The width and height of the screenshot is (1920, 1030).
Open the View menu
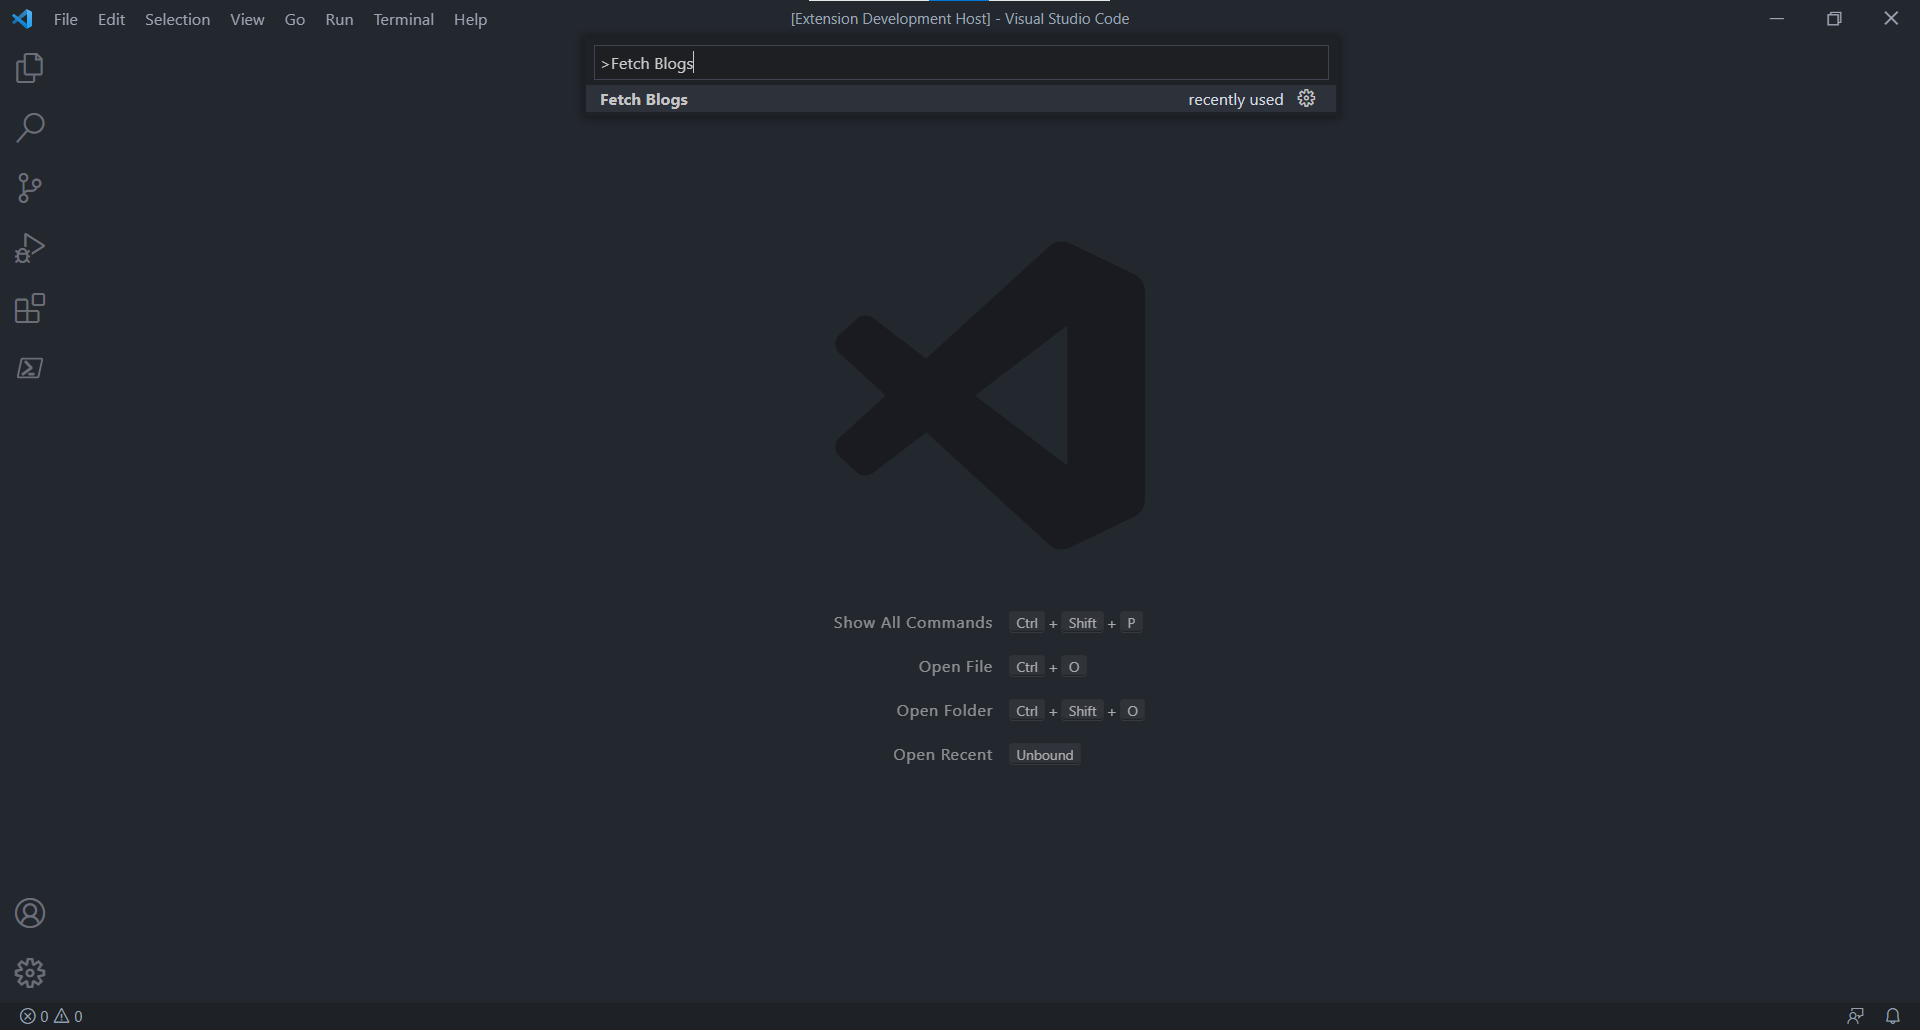tap(247, 19)
